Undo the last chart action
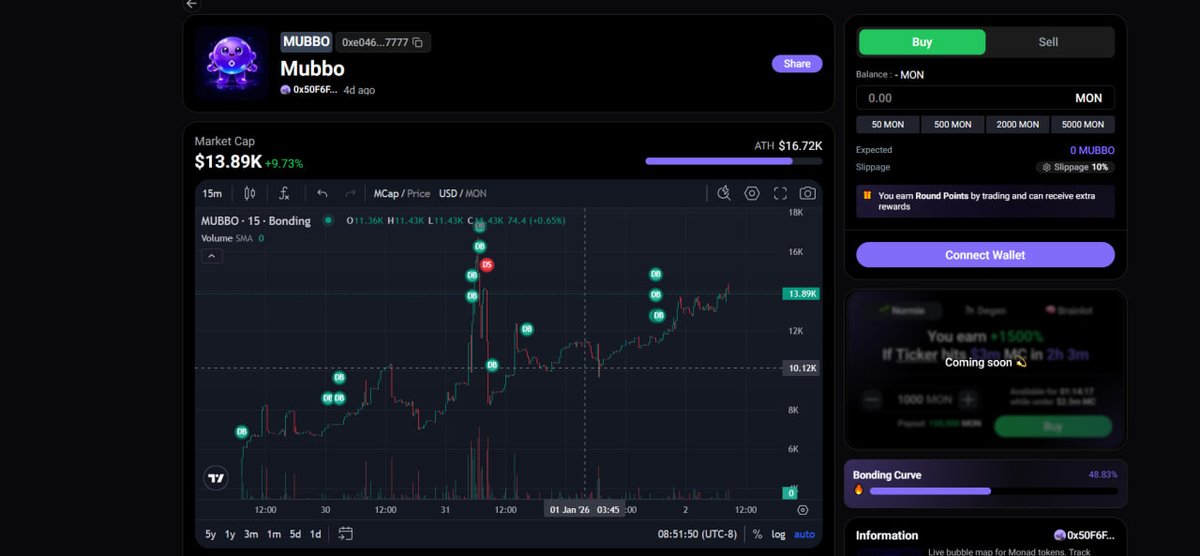The height and width of the screenshot is (556, 1200). pyautogui.click(x=322, y=193)
